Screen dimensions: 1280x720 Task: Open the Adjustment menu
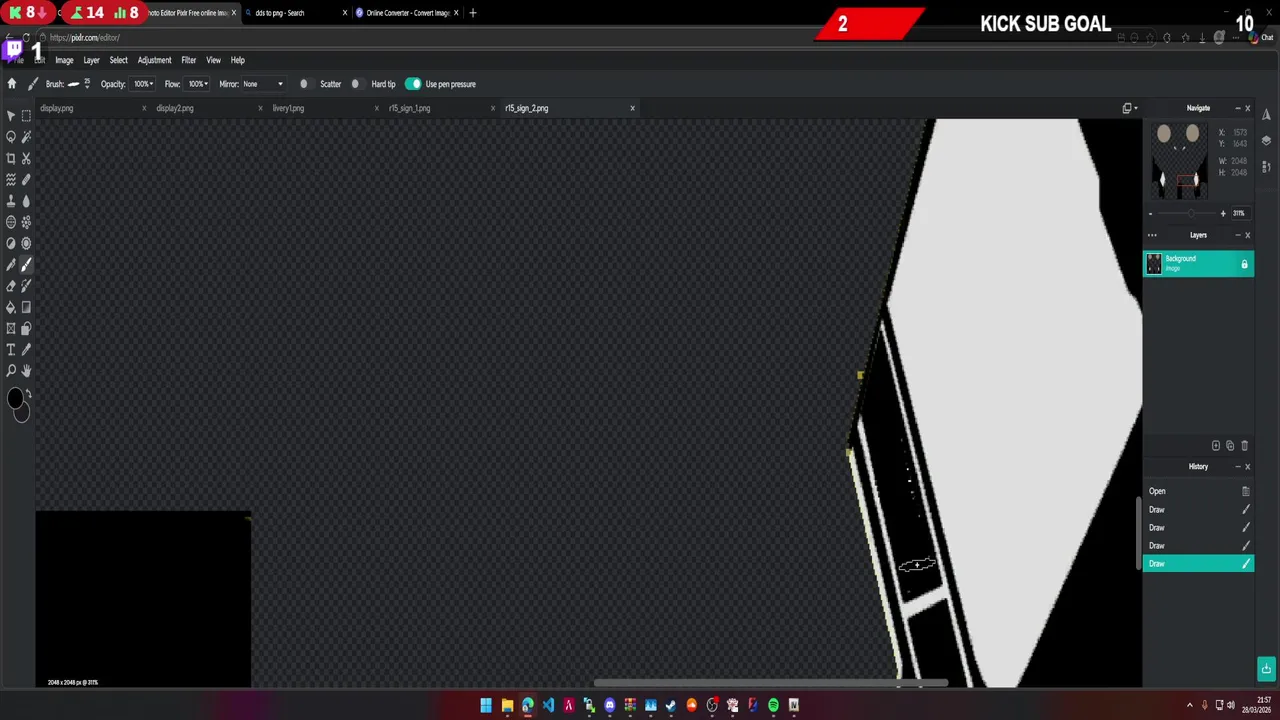click(x=154, y=60)
